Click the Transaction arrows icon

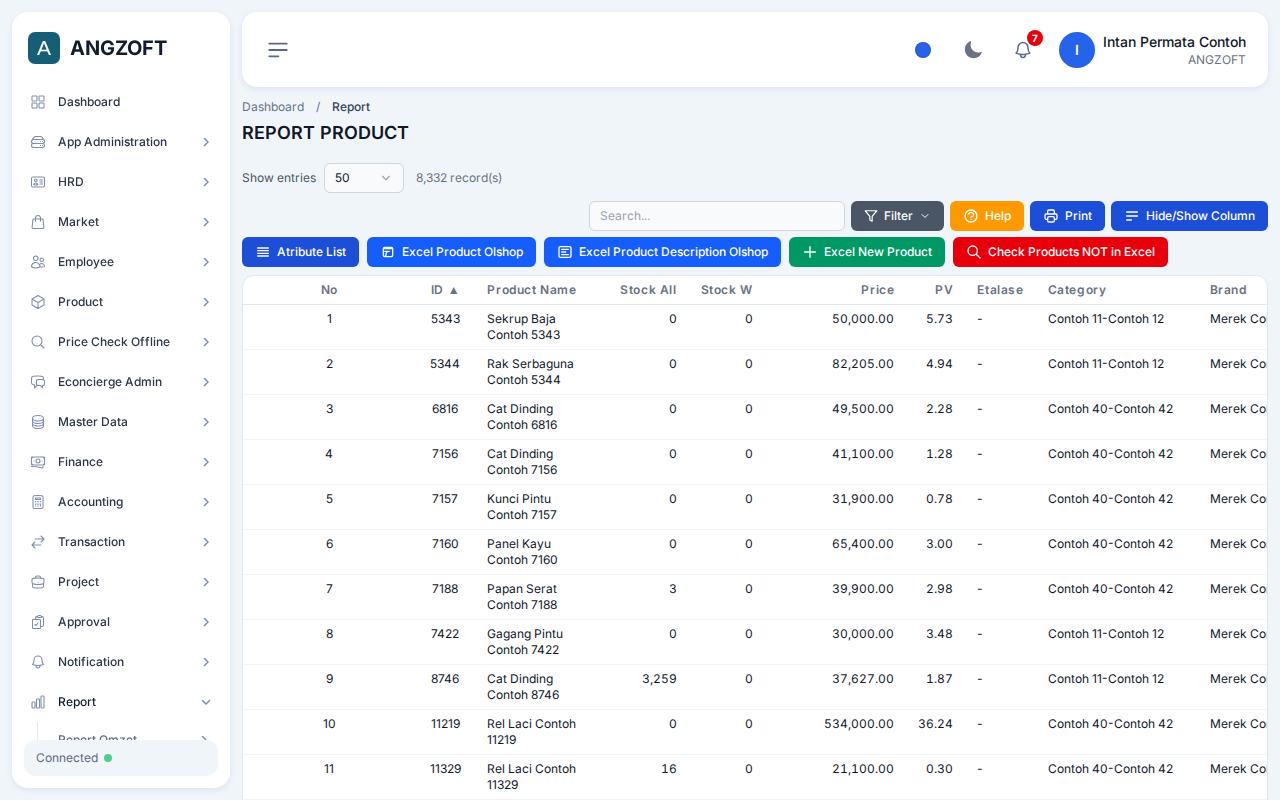38,542
